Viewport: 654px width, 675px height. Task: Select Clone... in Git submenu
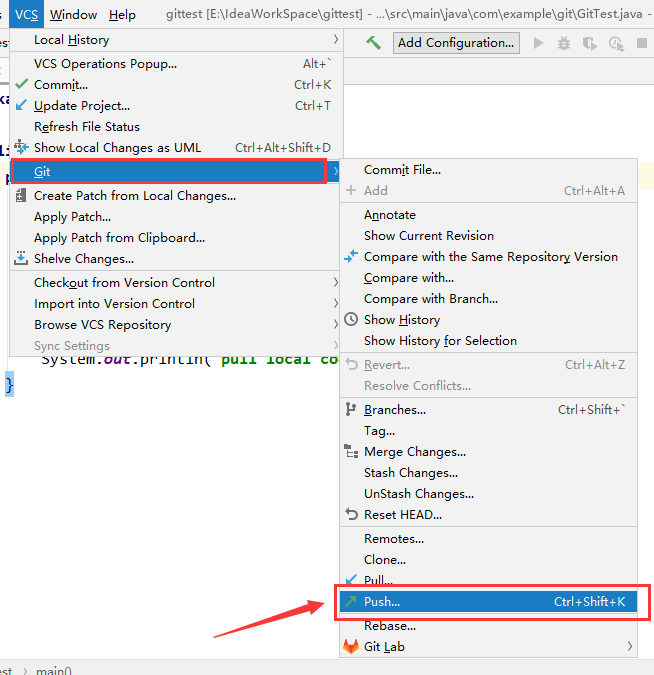point(488,560)
